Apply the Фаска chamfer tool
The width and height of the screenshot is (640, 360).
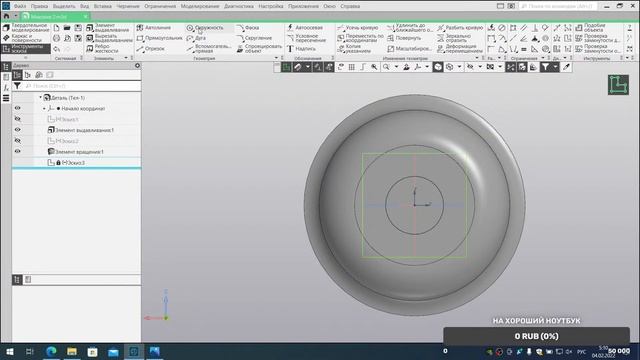pos(248,28)
